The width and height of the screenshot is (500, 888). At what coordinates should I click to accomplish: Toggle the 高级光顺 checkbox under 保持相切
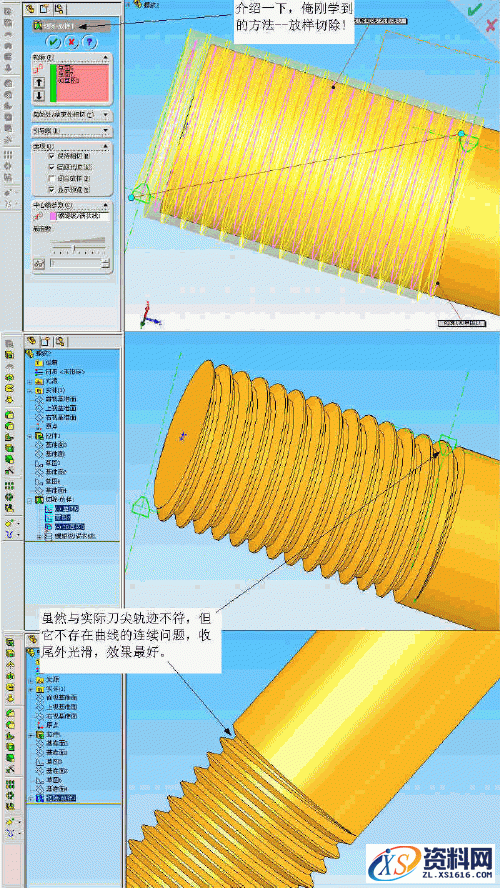coord(52,166)
